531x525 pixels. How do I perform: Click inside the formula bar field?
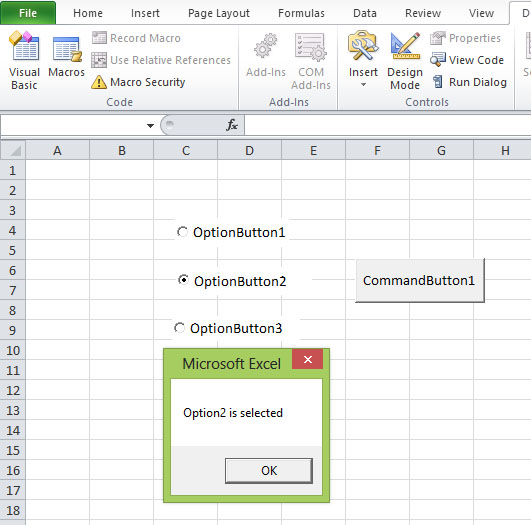(387, 125)
